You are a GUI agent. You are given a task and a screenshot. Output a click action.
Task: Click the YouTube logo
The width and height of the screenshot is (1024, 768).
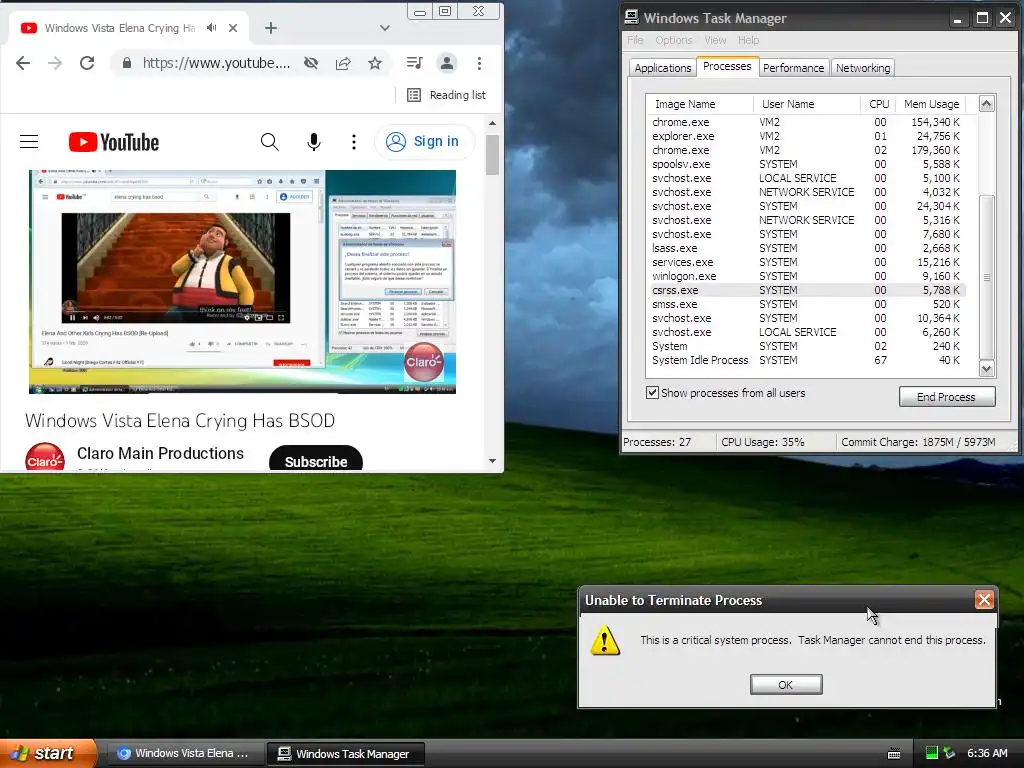(x=114, y=142)
